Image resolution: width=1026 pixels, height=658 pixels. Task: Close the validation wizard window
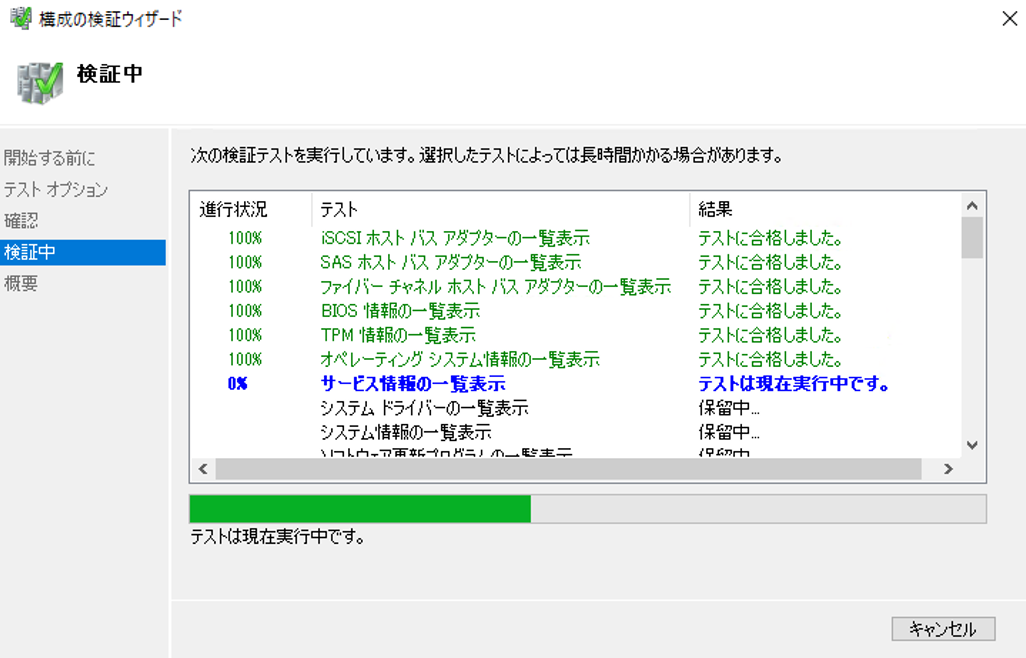pyautogui.click(x=1009, y=19)
